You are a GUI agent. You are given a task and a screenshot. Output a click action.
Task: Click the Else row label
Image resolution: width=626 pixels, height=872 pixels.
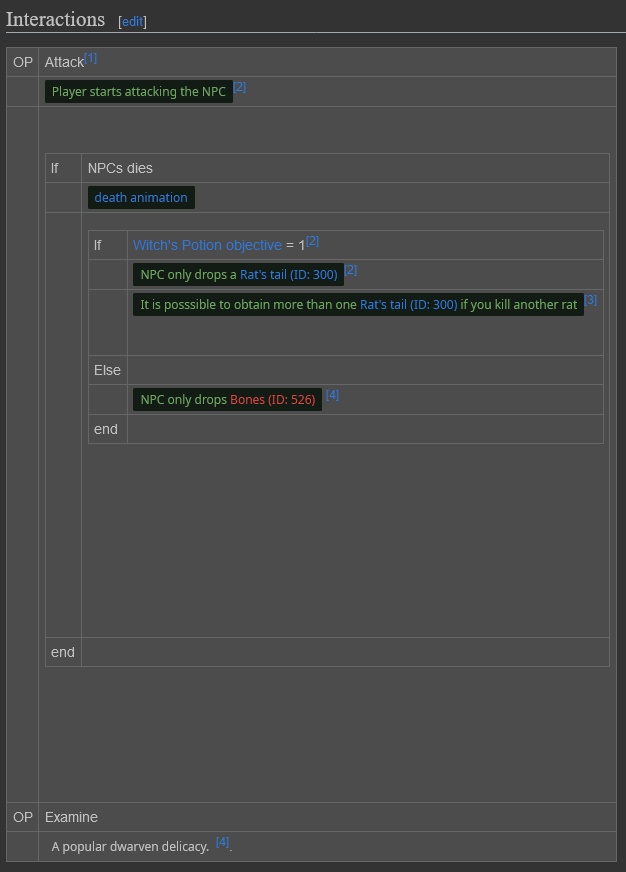(107, 370)
